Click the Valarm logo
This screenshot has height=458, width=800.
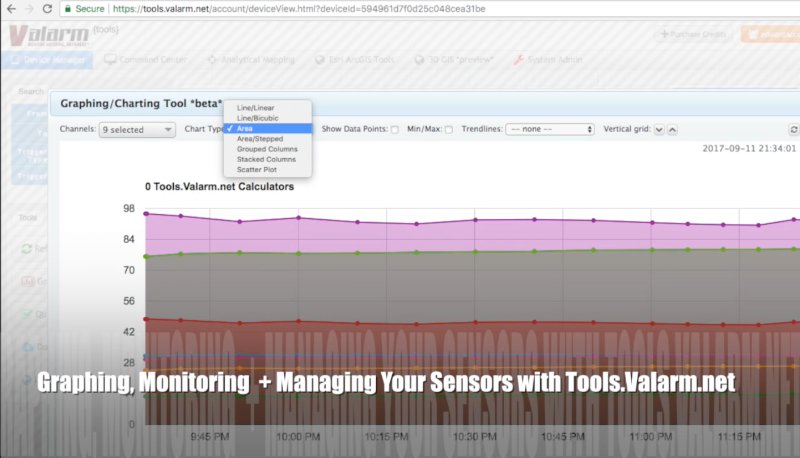[x=49, y=35]
